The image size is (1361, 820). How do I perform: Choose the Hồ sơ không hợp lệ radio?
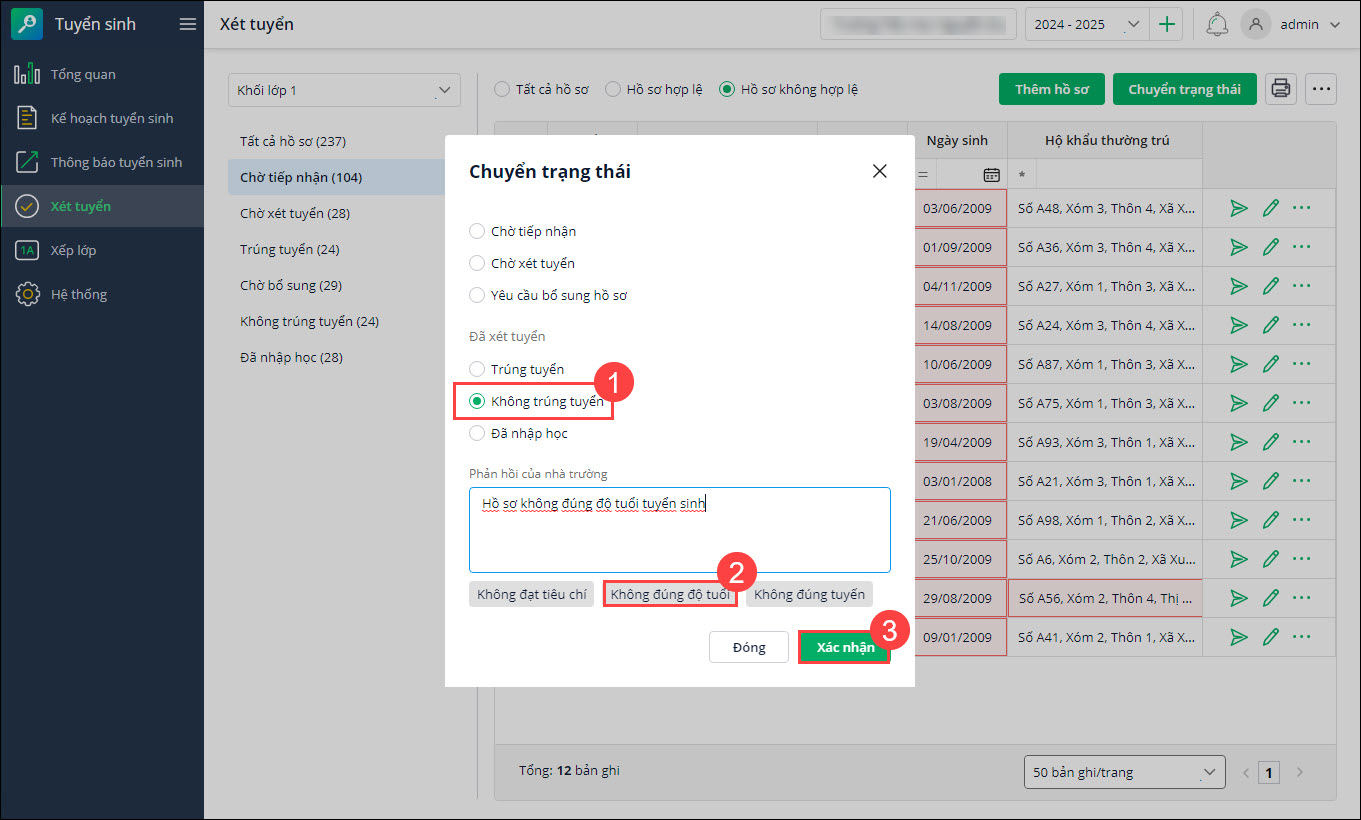pos(727,89)
